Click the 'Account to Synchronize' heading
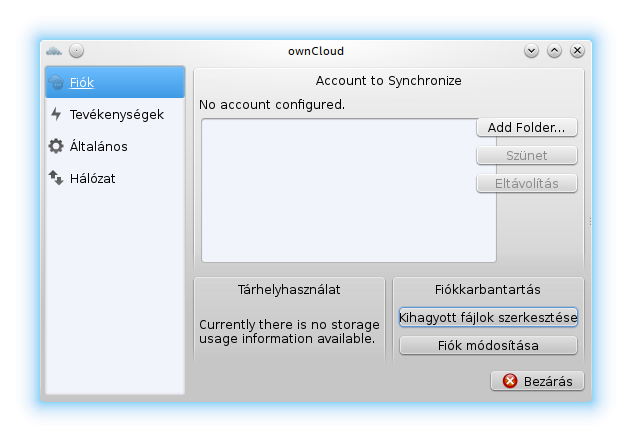 (389, 81)
